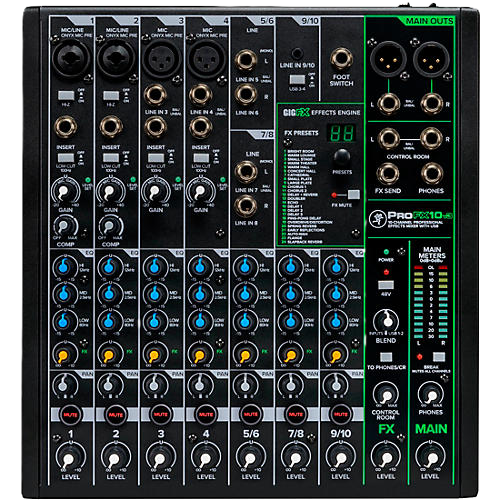Click the PHONES output jack
This screenshot has height=500, width=500.
432,174
